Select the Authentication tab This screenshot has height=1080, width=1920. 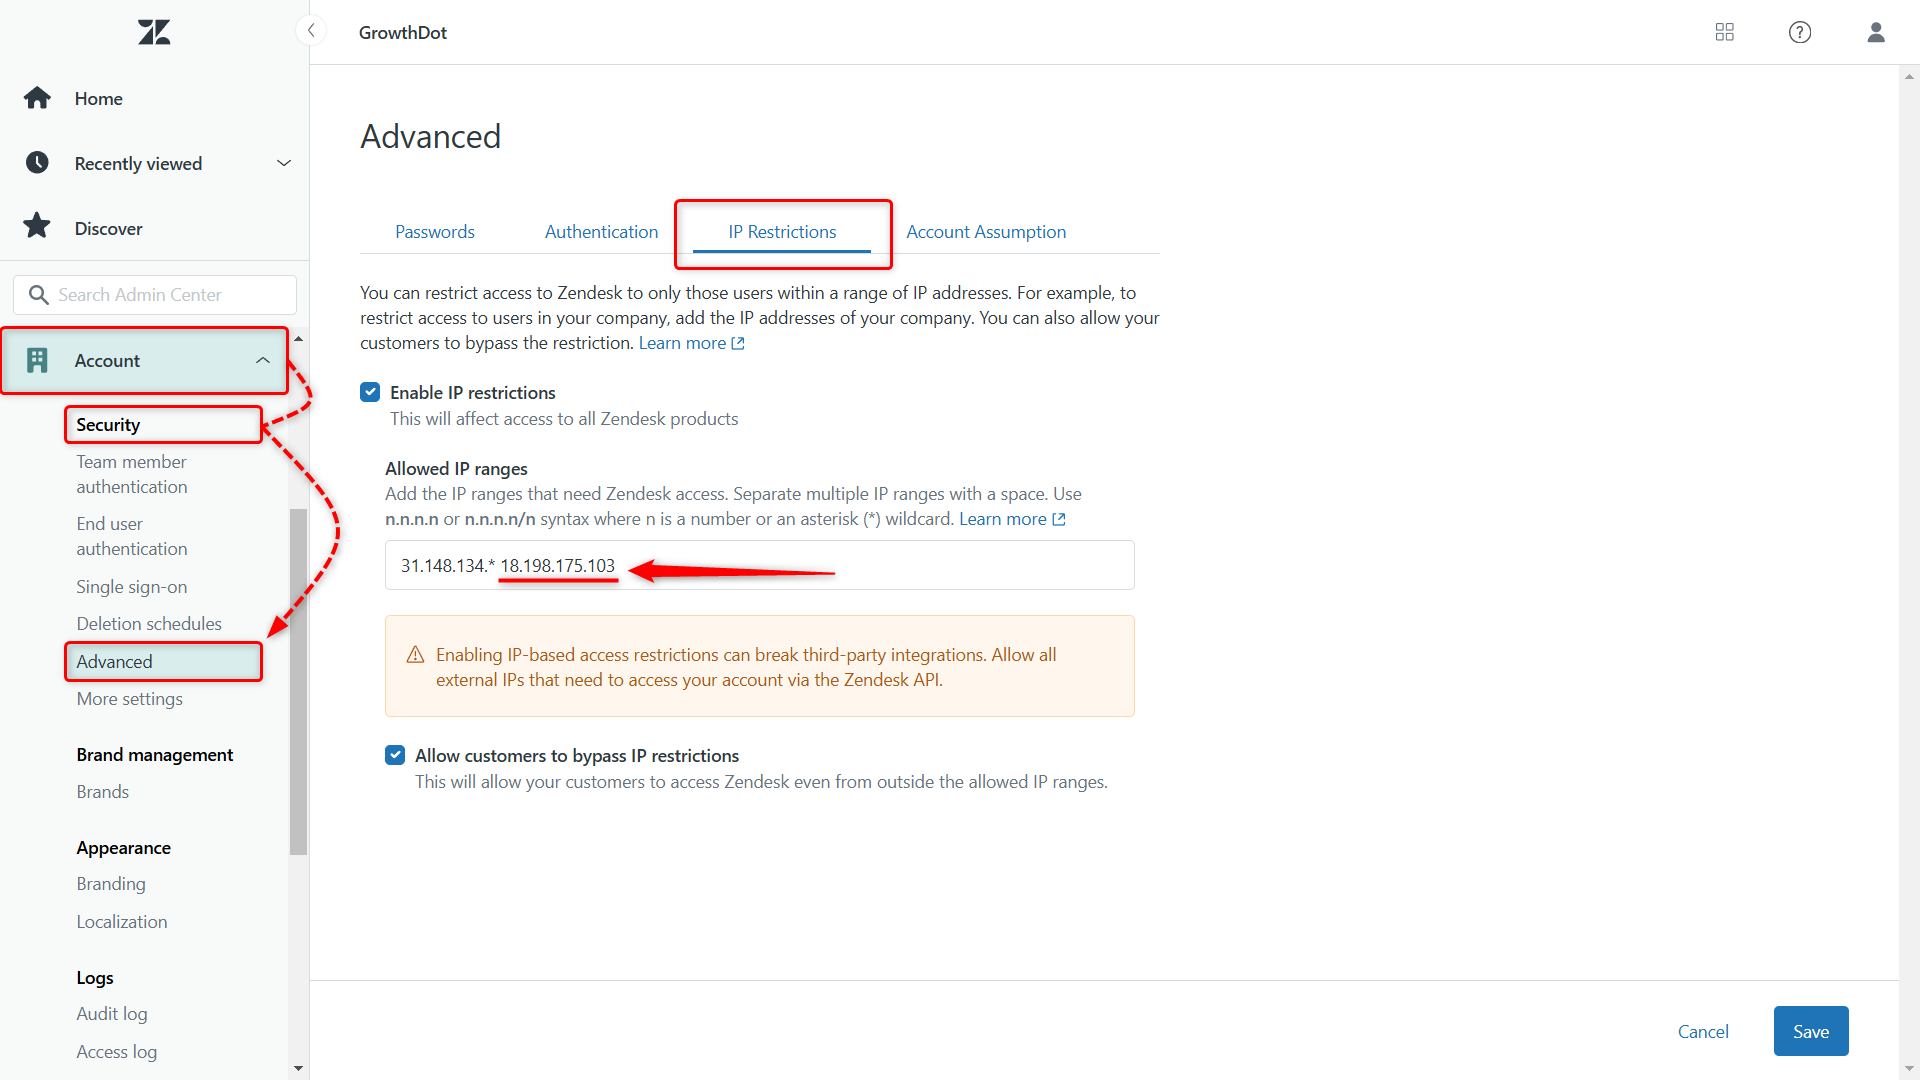(601, 231)
